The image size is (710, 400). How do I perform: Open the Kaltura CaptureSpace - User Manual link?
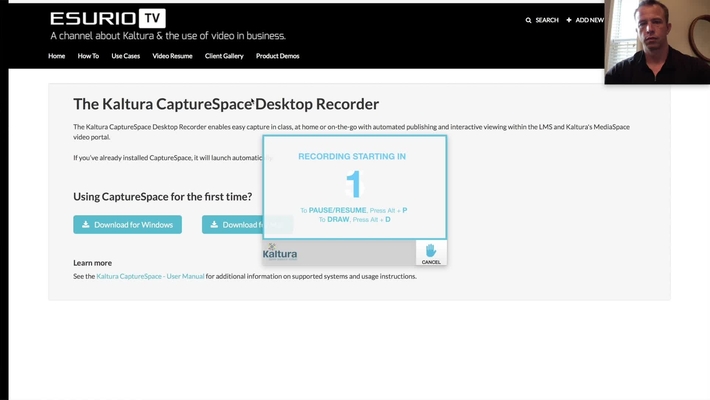pos(150,276)
